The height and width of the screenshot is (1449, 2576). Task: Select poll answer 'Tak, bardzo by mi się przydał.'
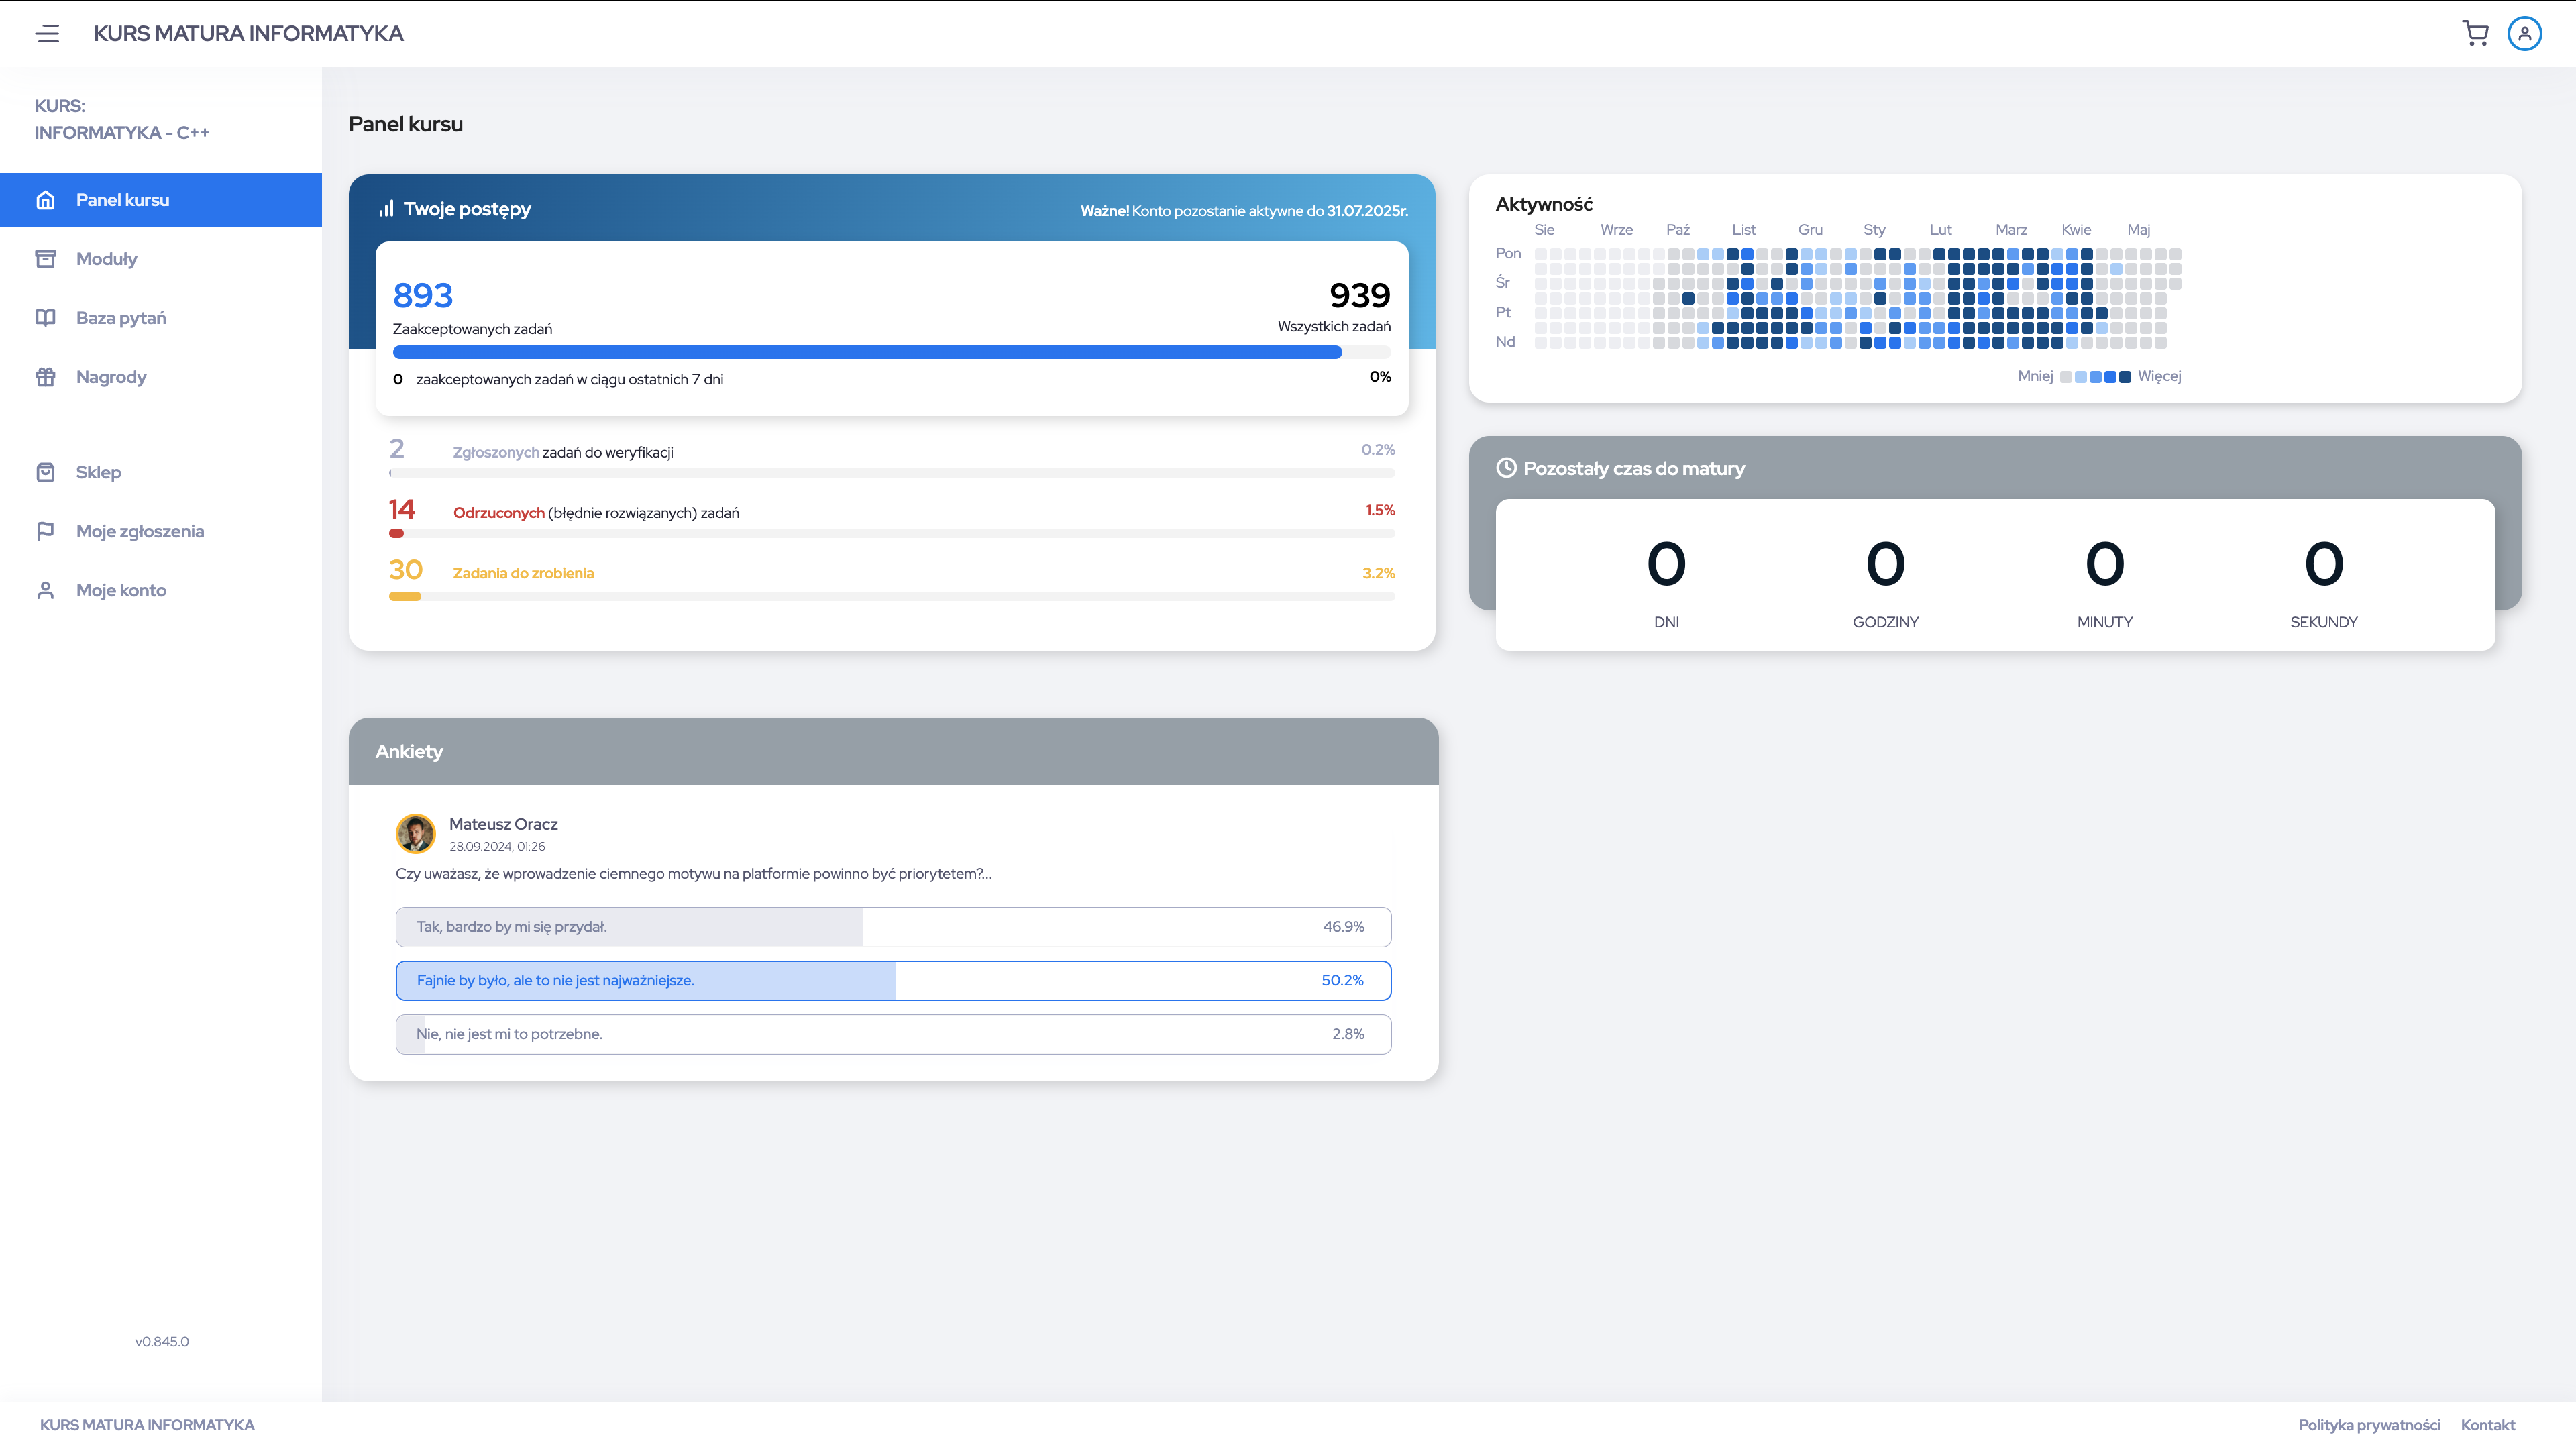pyautogui.click(x=893, y=927)
